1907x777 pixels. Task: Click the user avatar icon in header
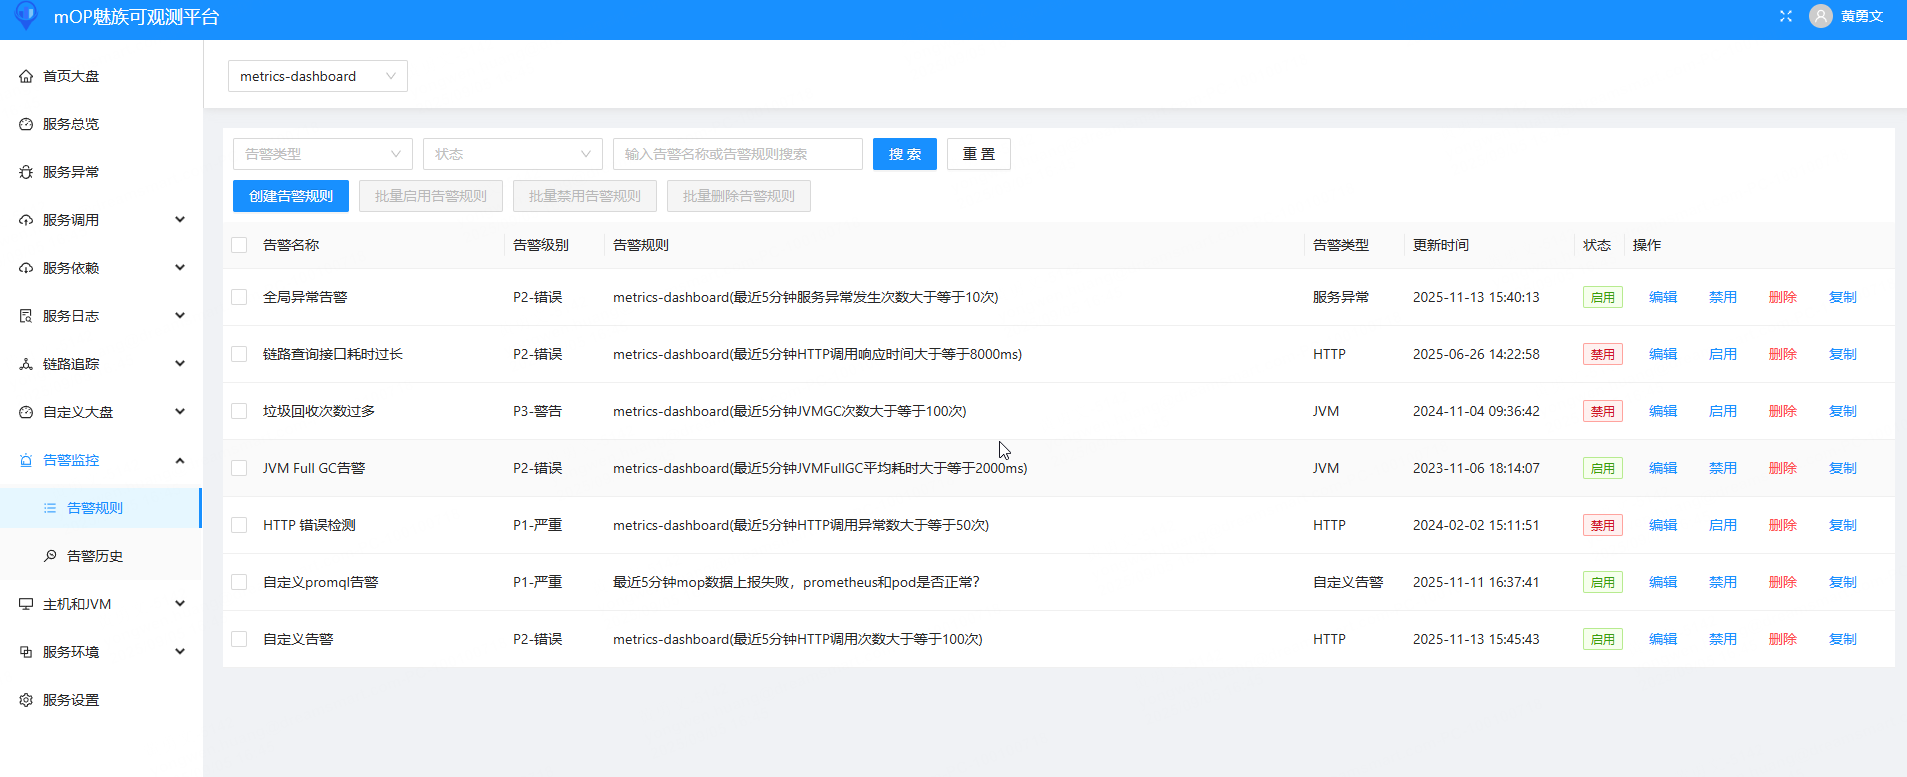(1820, 16)
